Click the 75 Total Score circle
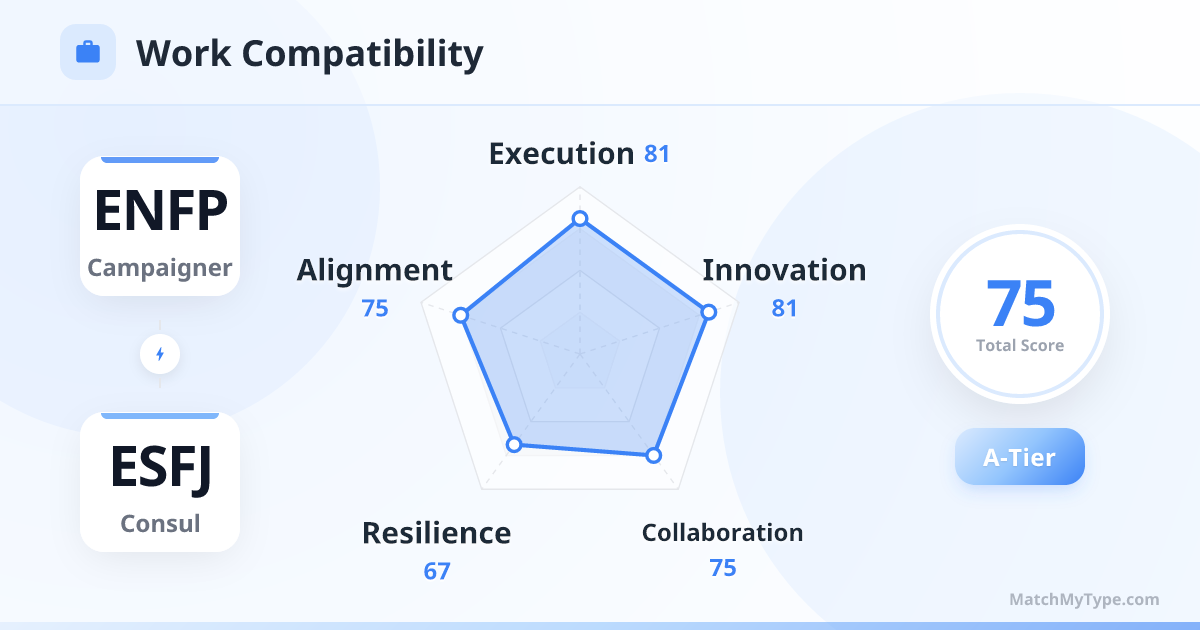The height and width of the screenshot is (630, 1200). pyautogui.click(x=1019, y=314)
